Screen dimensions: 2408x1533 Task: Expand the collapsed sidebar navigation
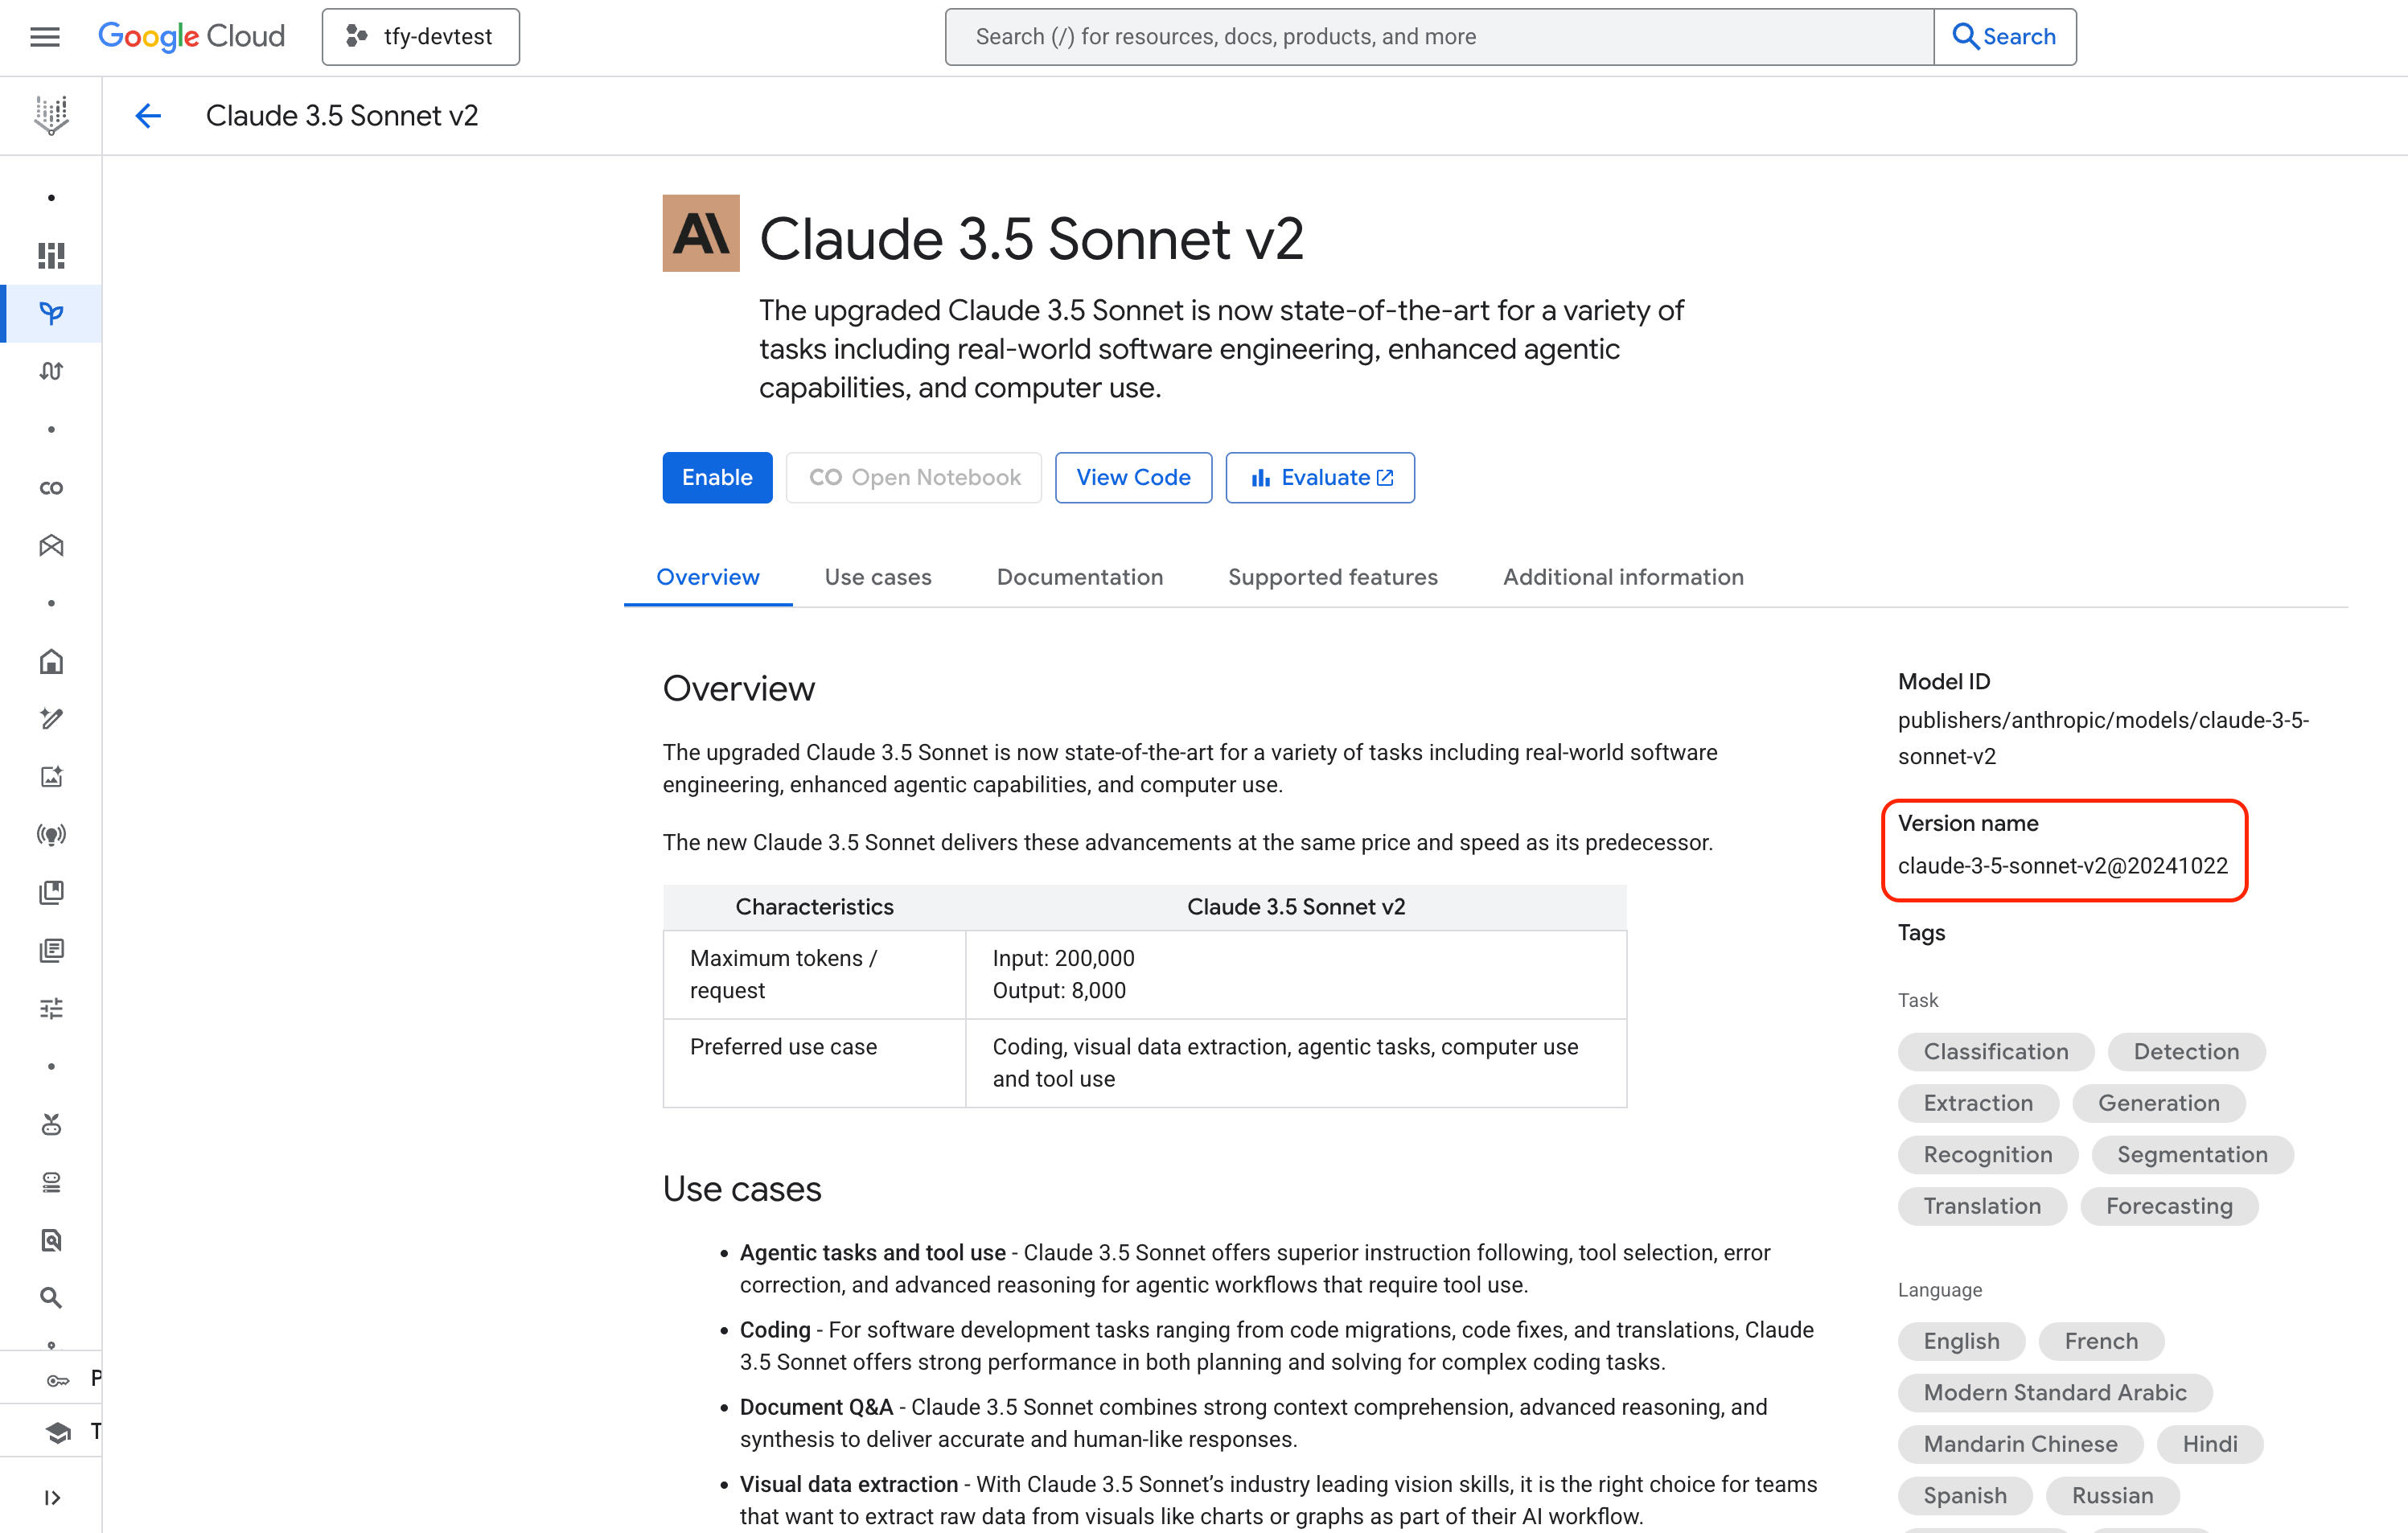(52, 1497)
